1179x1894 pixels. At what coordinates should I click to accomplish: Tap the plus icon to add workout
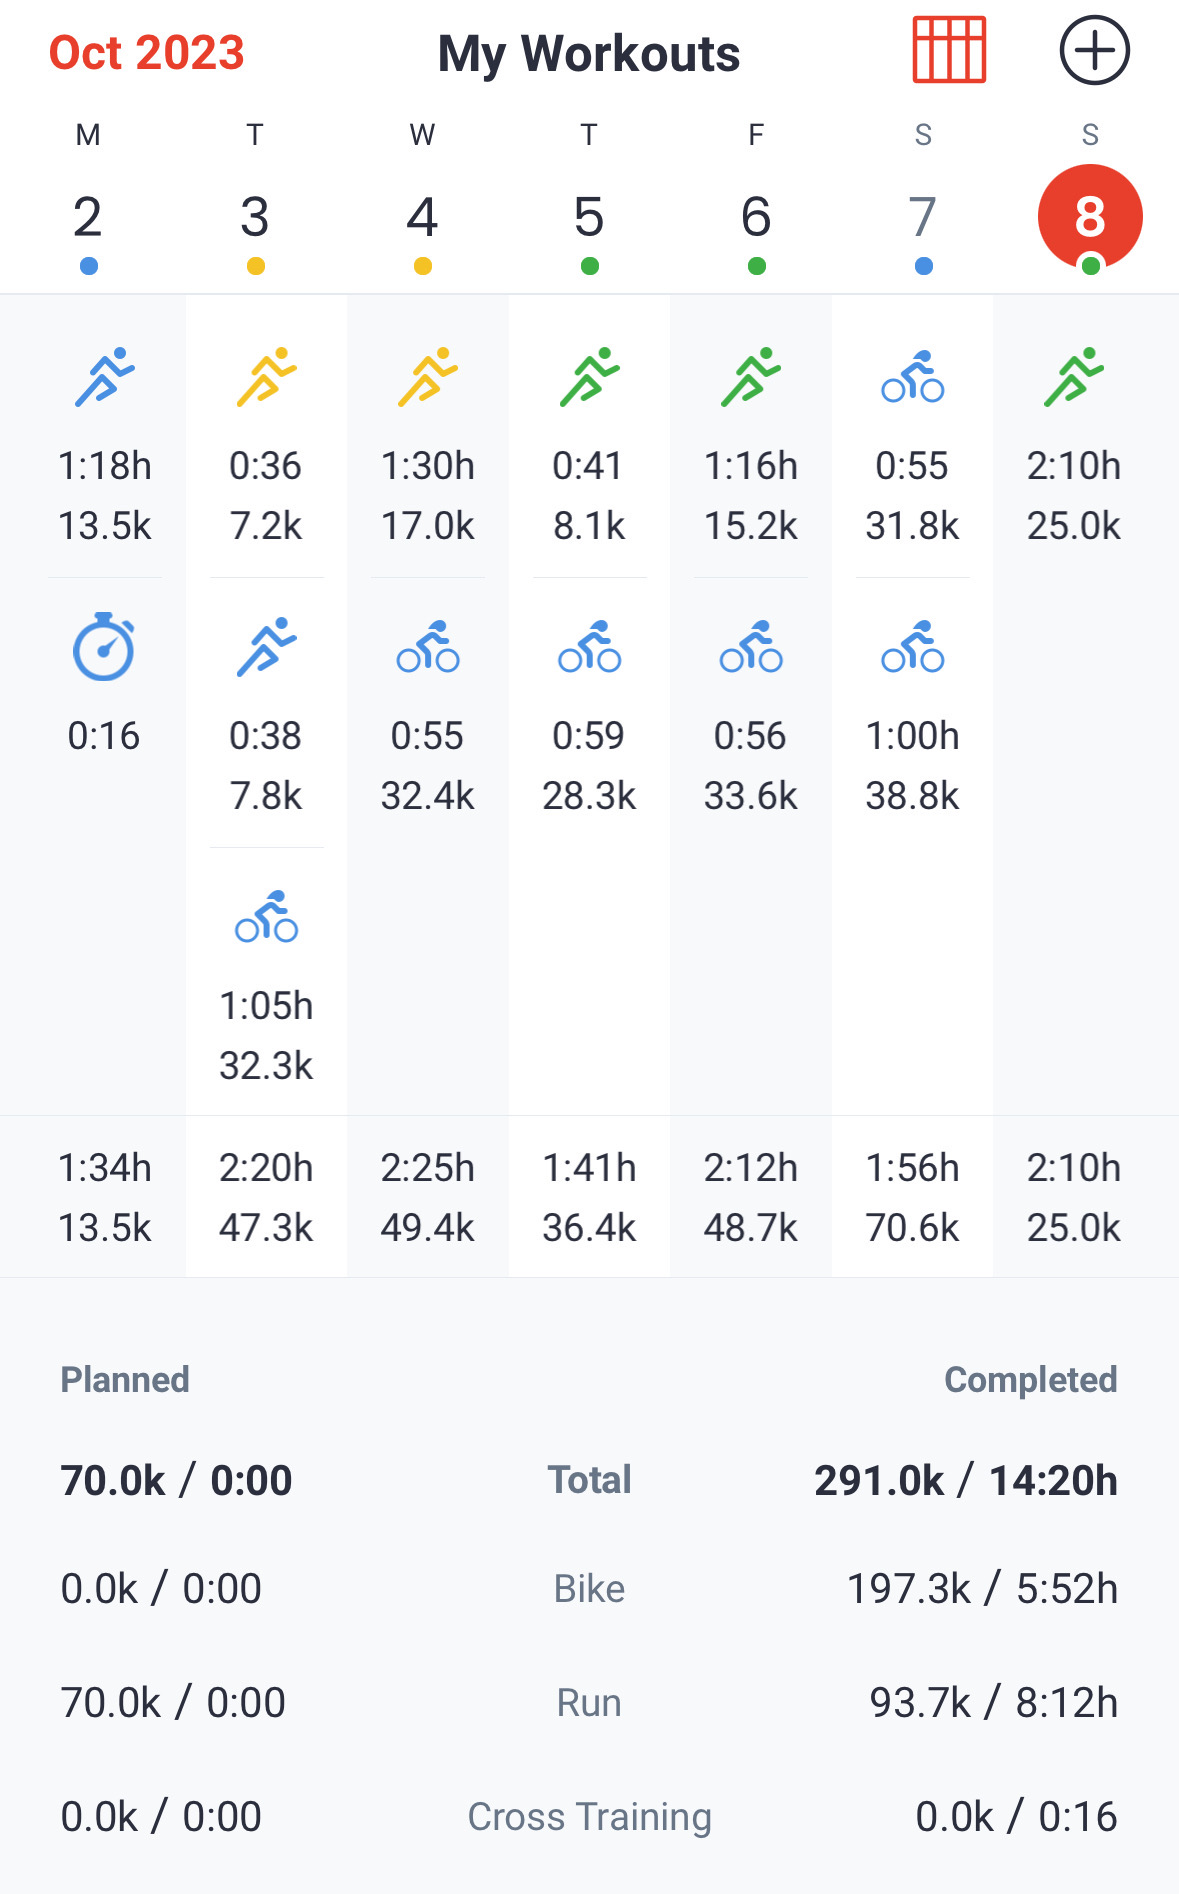click(1094, 50)
